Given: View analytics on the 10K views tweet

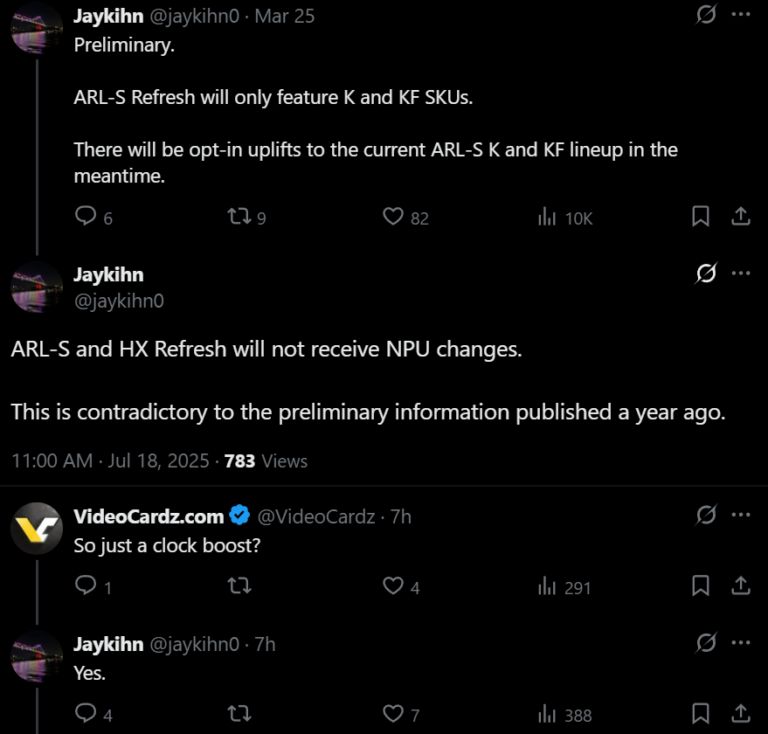Looking at the screenshot, I should (x=547, y=216).
